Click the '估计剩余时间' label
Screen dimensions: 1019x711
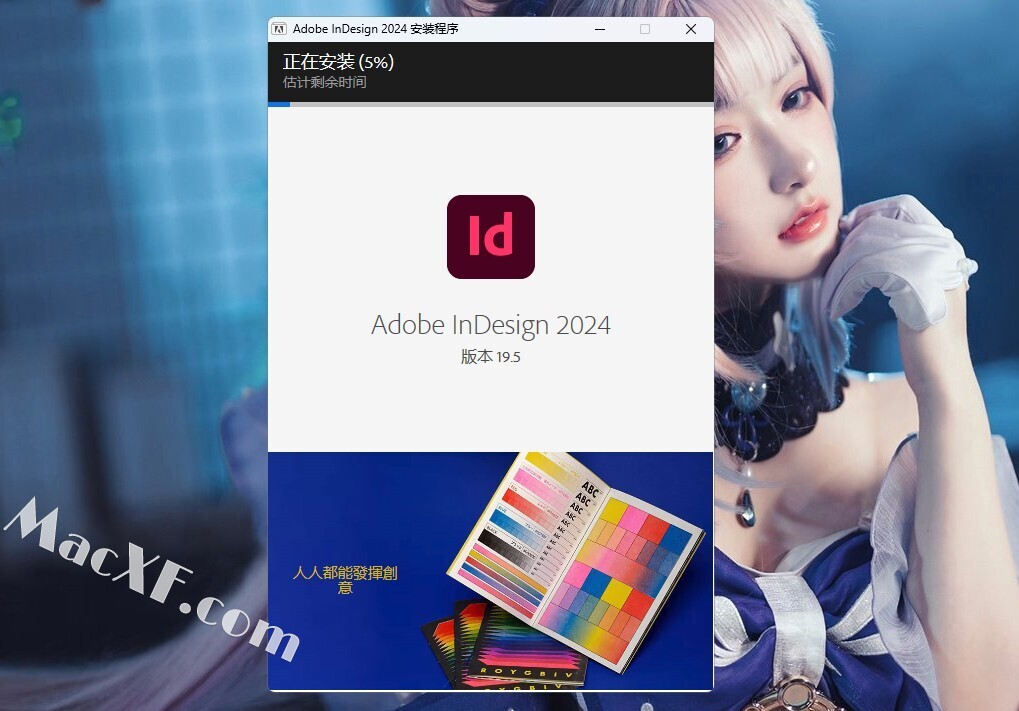pyautogui.click(x=324, y=82)
